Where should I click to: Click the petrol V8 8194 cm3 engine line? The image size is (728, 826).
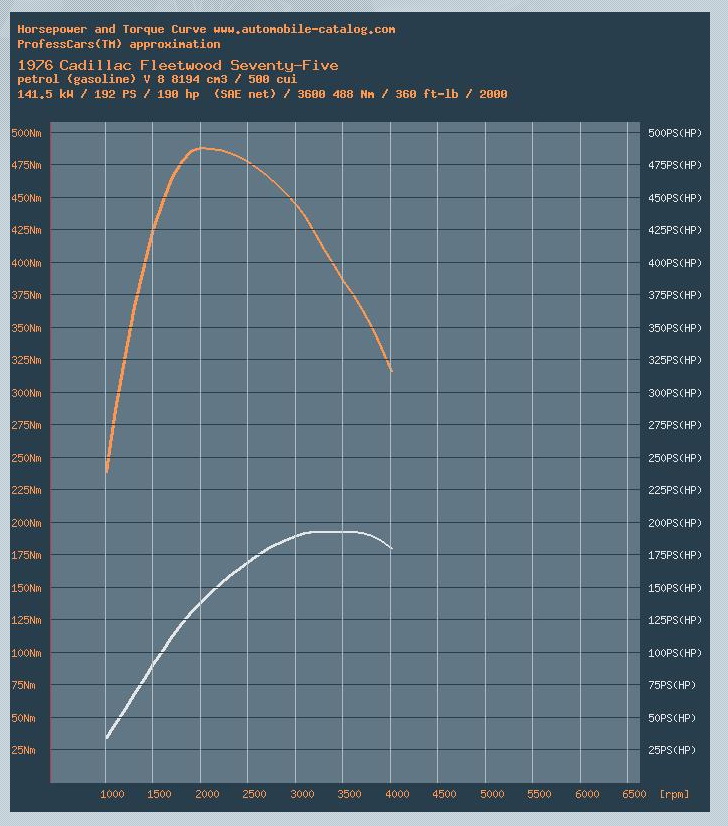(x=157, y=79)
